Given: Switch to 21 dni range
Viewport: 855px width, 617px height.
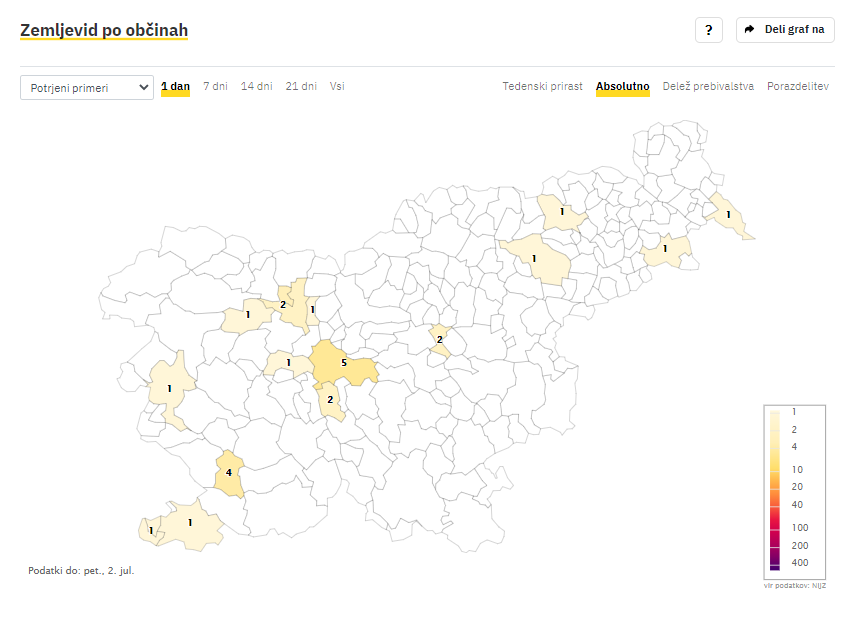Looking at the screenshot, I should tap(301, 87).
